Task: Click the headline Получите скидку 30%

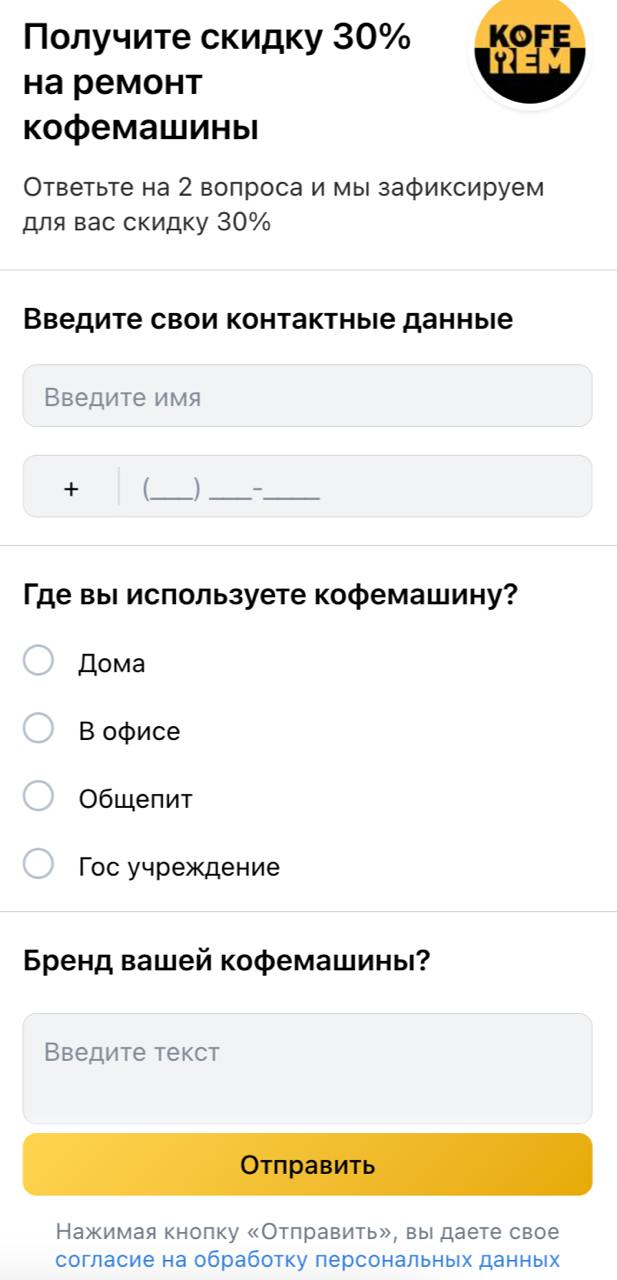Action: tap(218, 37)
